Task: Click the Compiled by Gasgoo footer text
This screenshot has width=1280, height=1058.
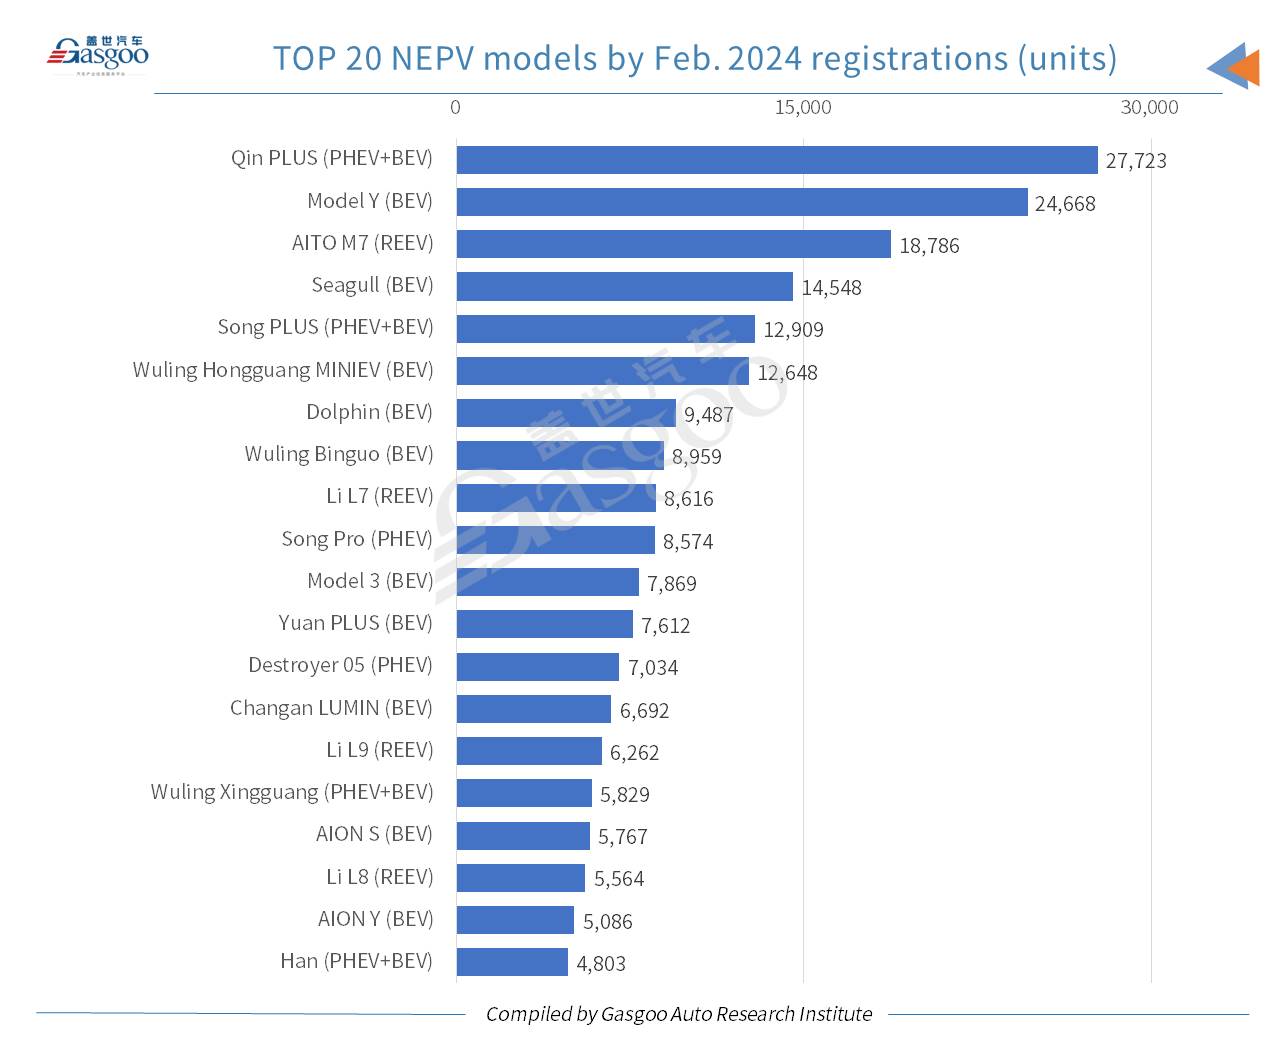Action: (x=679, y=1014)
